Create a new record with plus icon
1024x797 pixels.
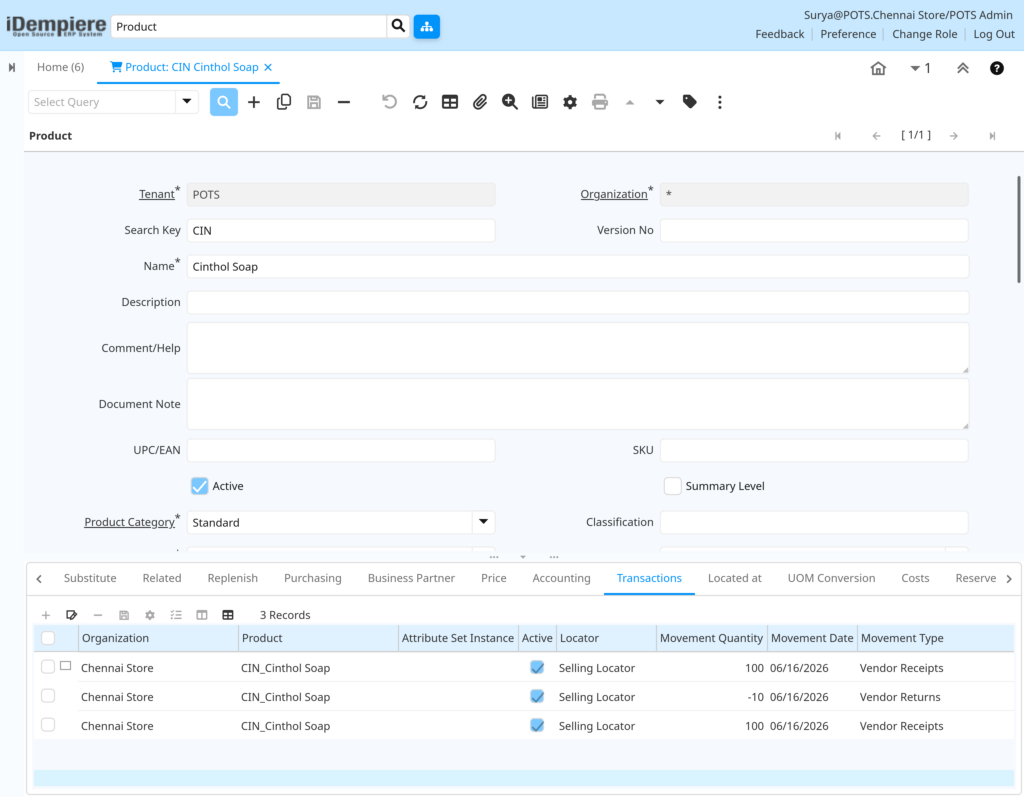(254, 102)
